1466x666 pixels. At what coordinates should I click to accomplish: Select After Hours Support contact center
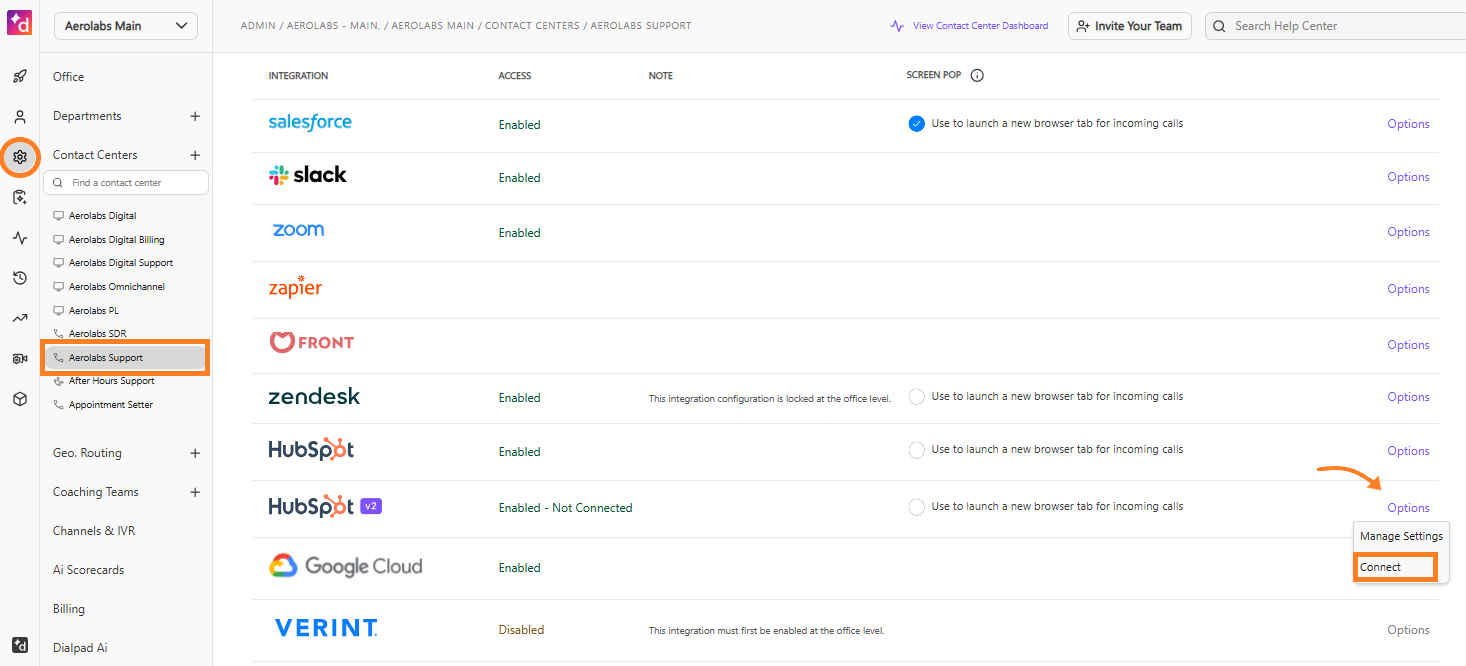click(x=111, y=381)
